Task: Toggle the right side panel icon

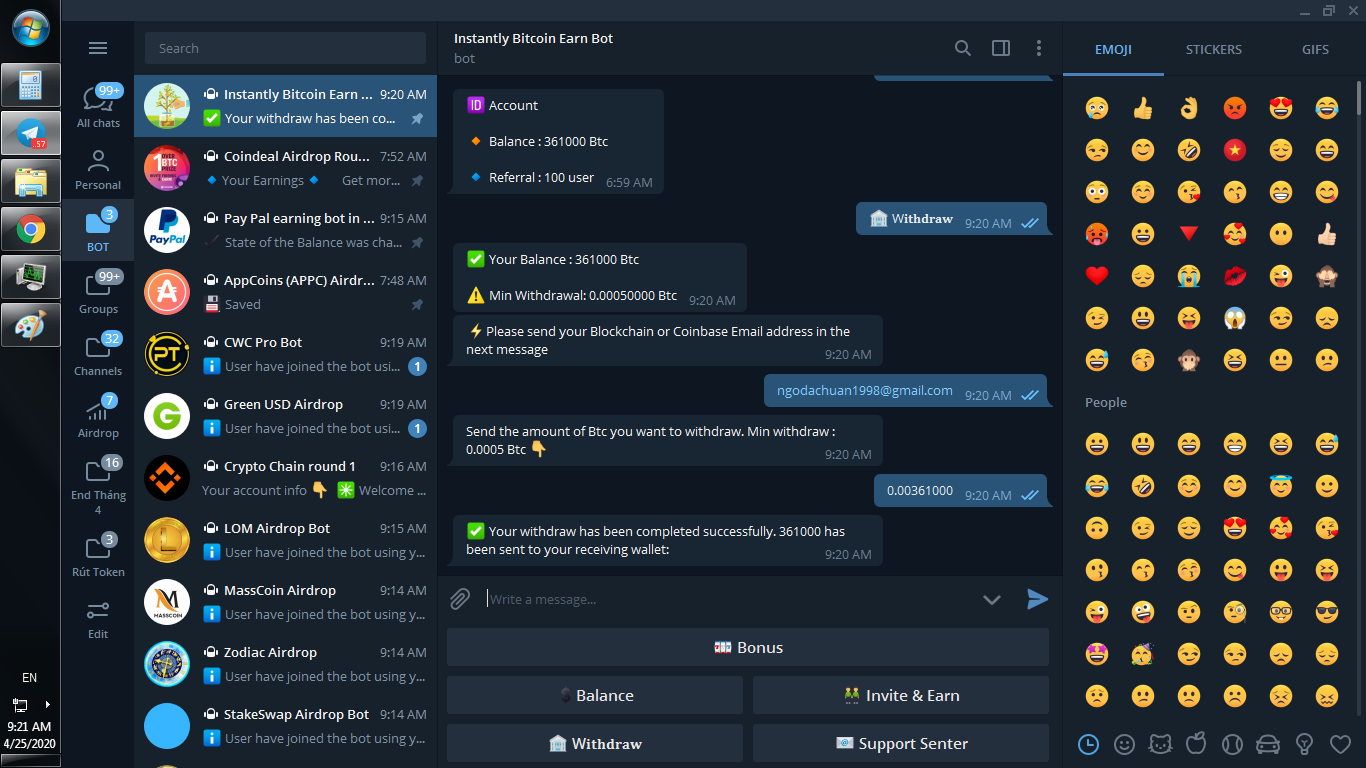Action: click(1001, 48)
